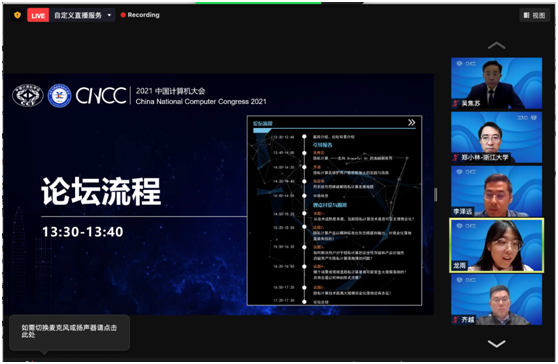Select the 郑小林-浙江大学 video thumbnail
Image resolution: width=558 pixels, height=364 pixels.
pos(496,137)
